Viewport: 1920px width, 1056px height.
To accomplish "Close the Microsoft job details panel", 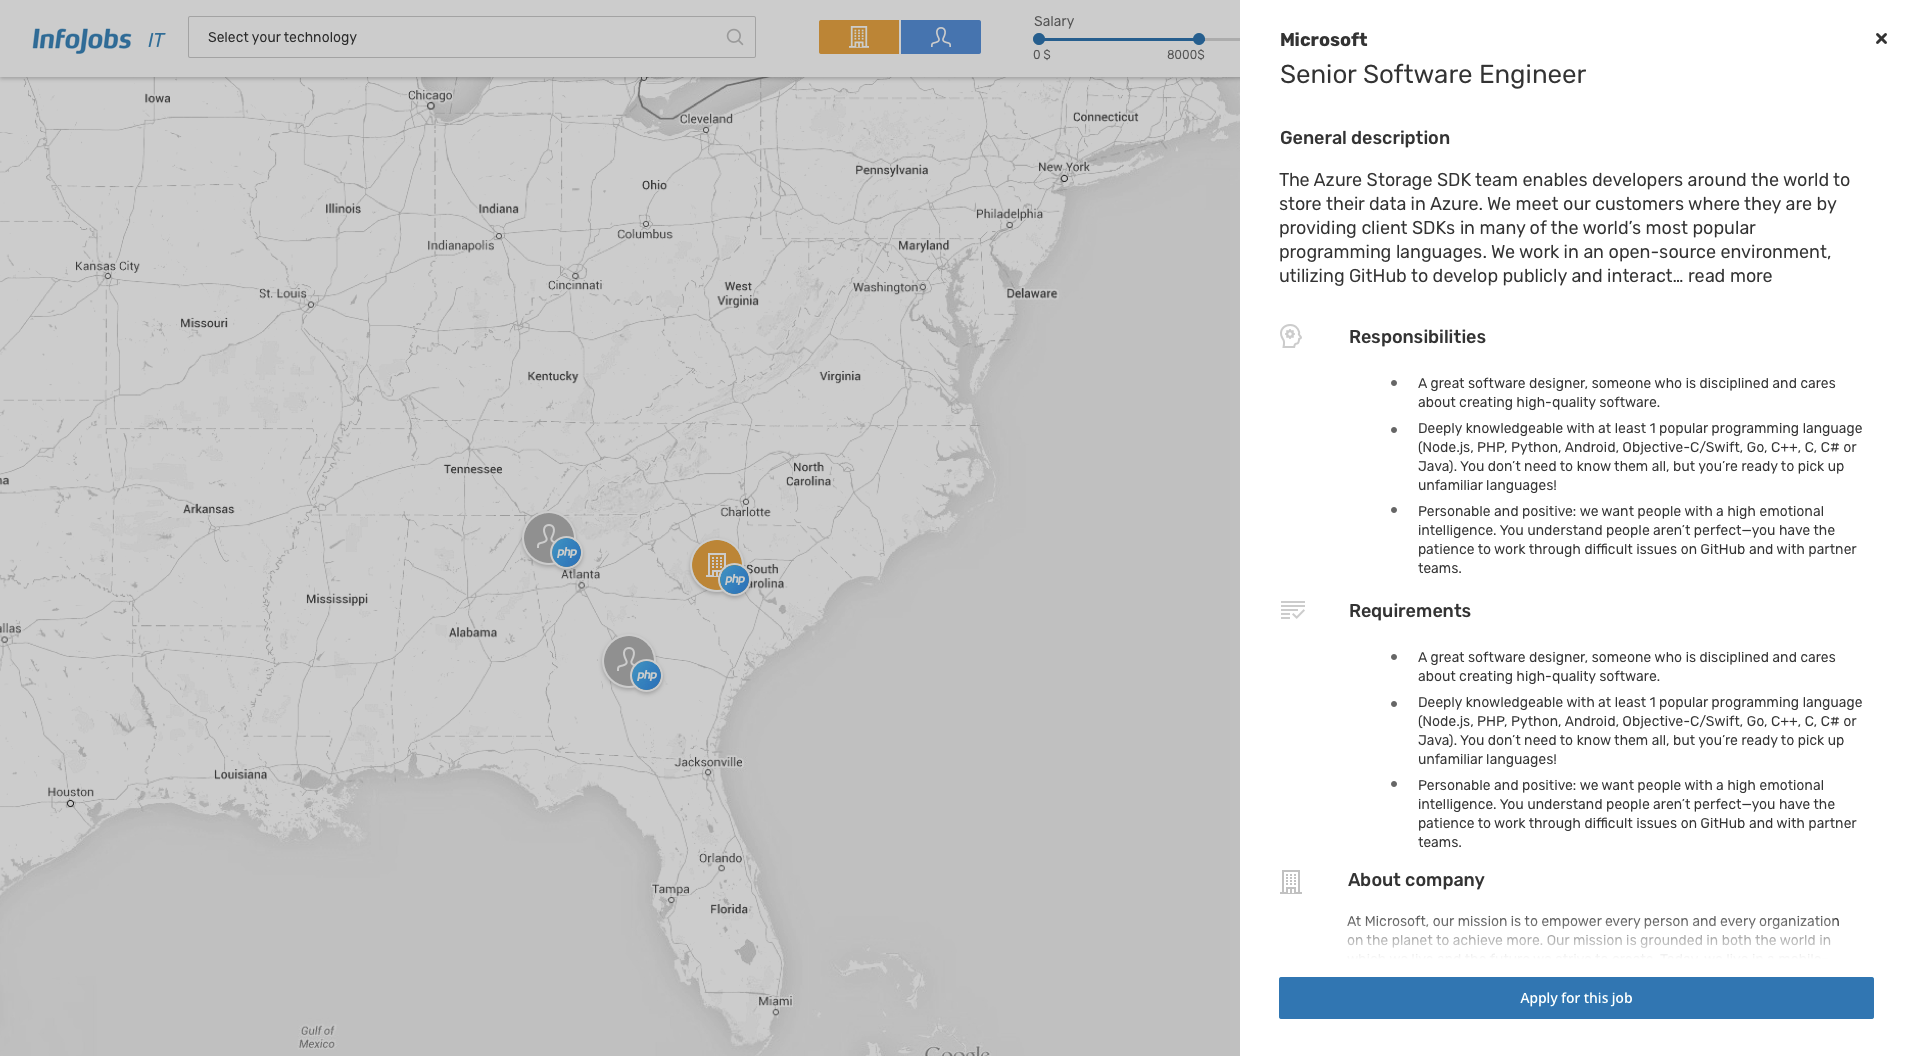I will (x=1881, y=38).
